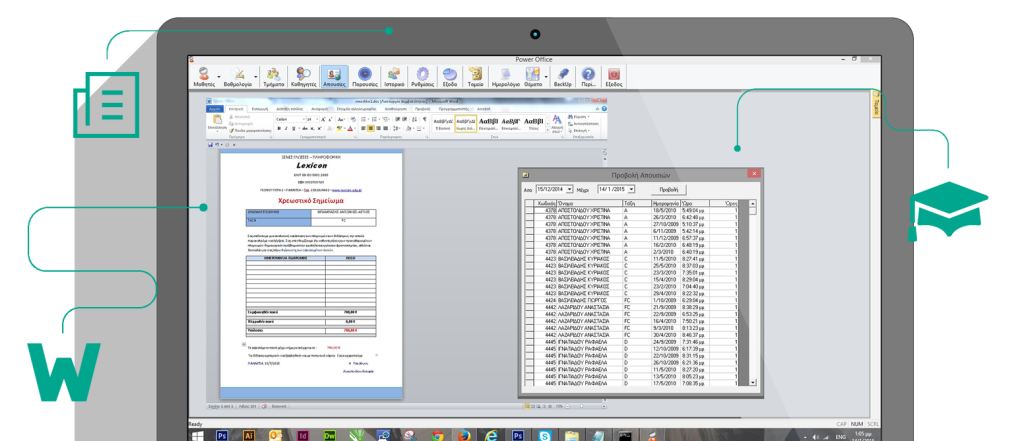Toggle Italic in Word ribbon
Screen dimensions: 1024x441
click(x=286, y=129)
